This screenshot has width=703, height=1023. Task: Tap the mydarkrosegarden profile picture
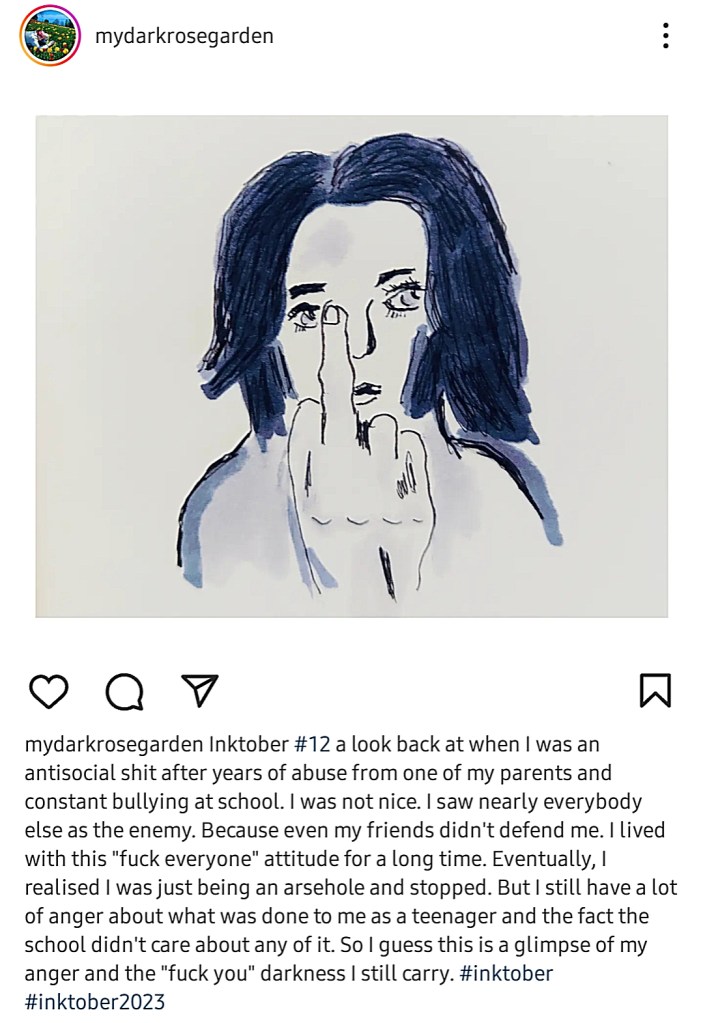[x=50, y=35]
